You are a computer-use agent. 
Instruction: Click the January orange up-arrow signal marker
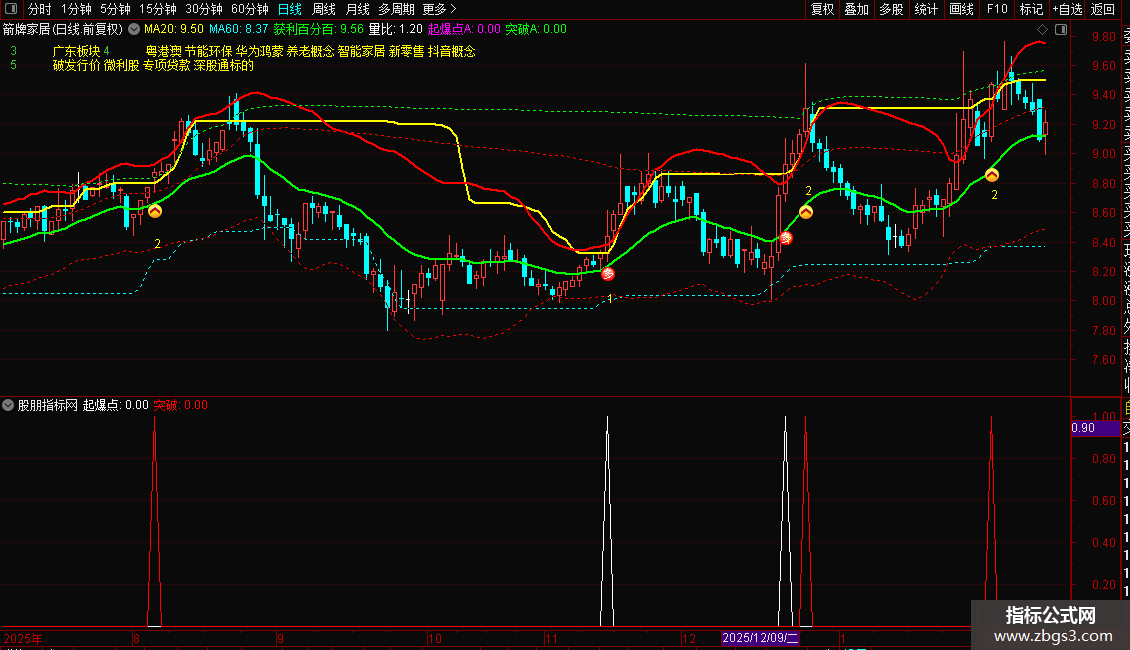(992, 175)
